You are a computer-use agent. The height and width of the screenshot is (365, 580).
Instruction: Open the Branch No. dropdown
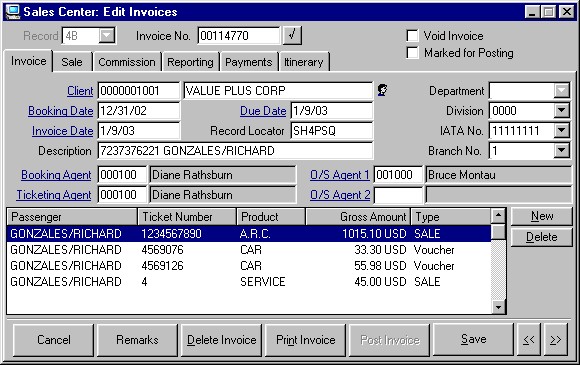562,151
